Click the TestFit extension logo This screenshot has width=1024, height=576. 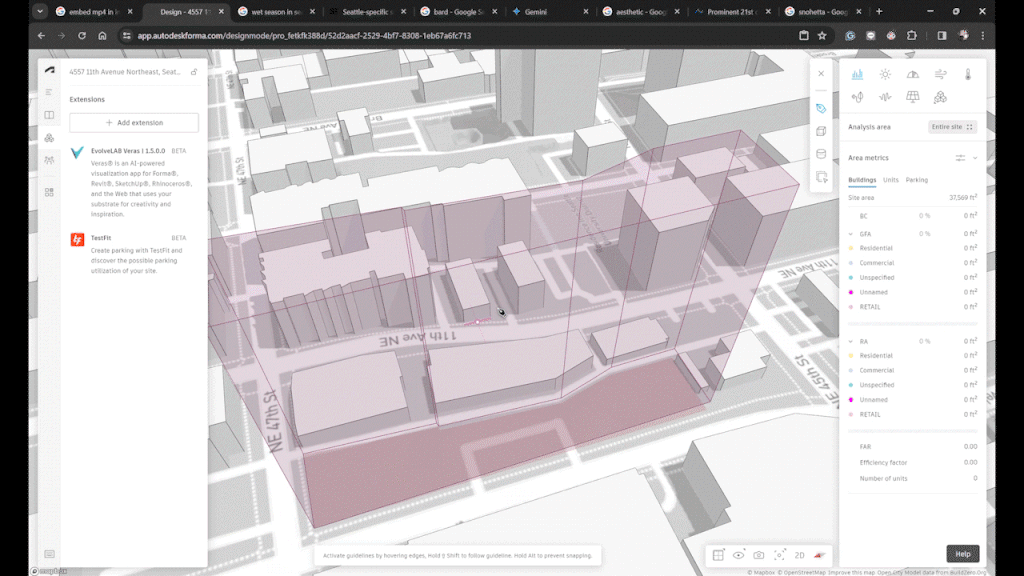point(77,240)
